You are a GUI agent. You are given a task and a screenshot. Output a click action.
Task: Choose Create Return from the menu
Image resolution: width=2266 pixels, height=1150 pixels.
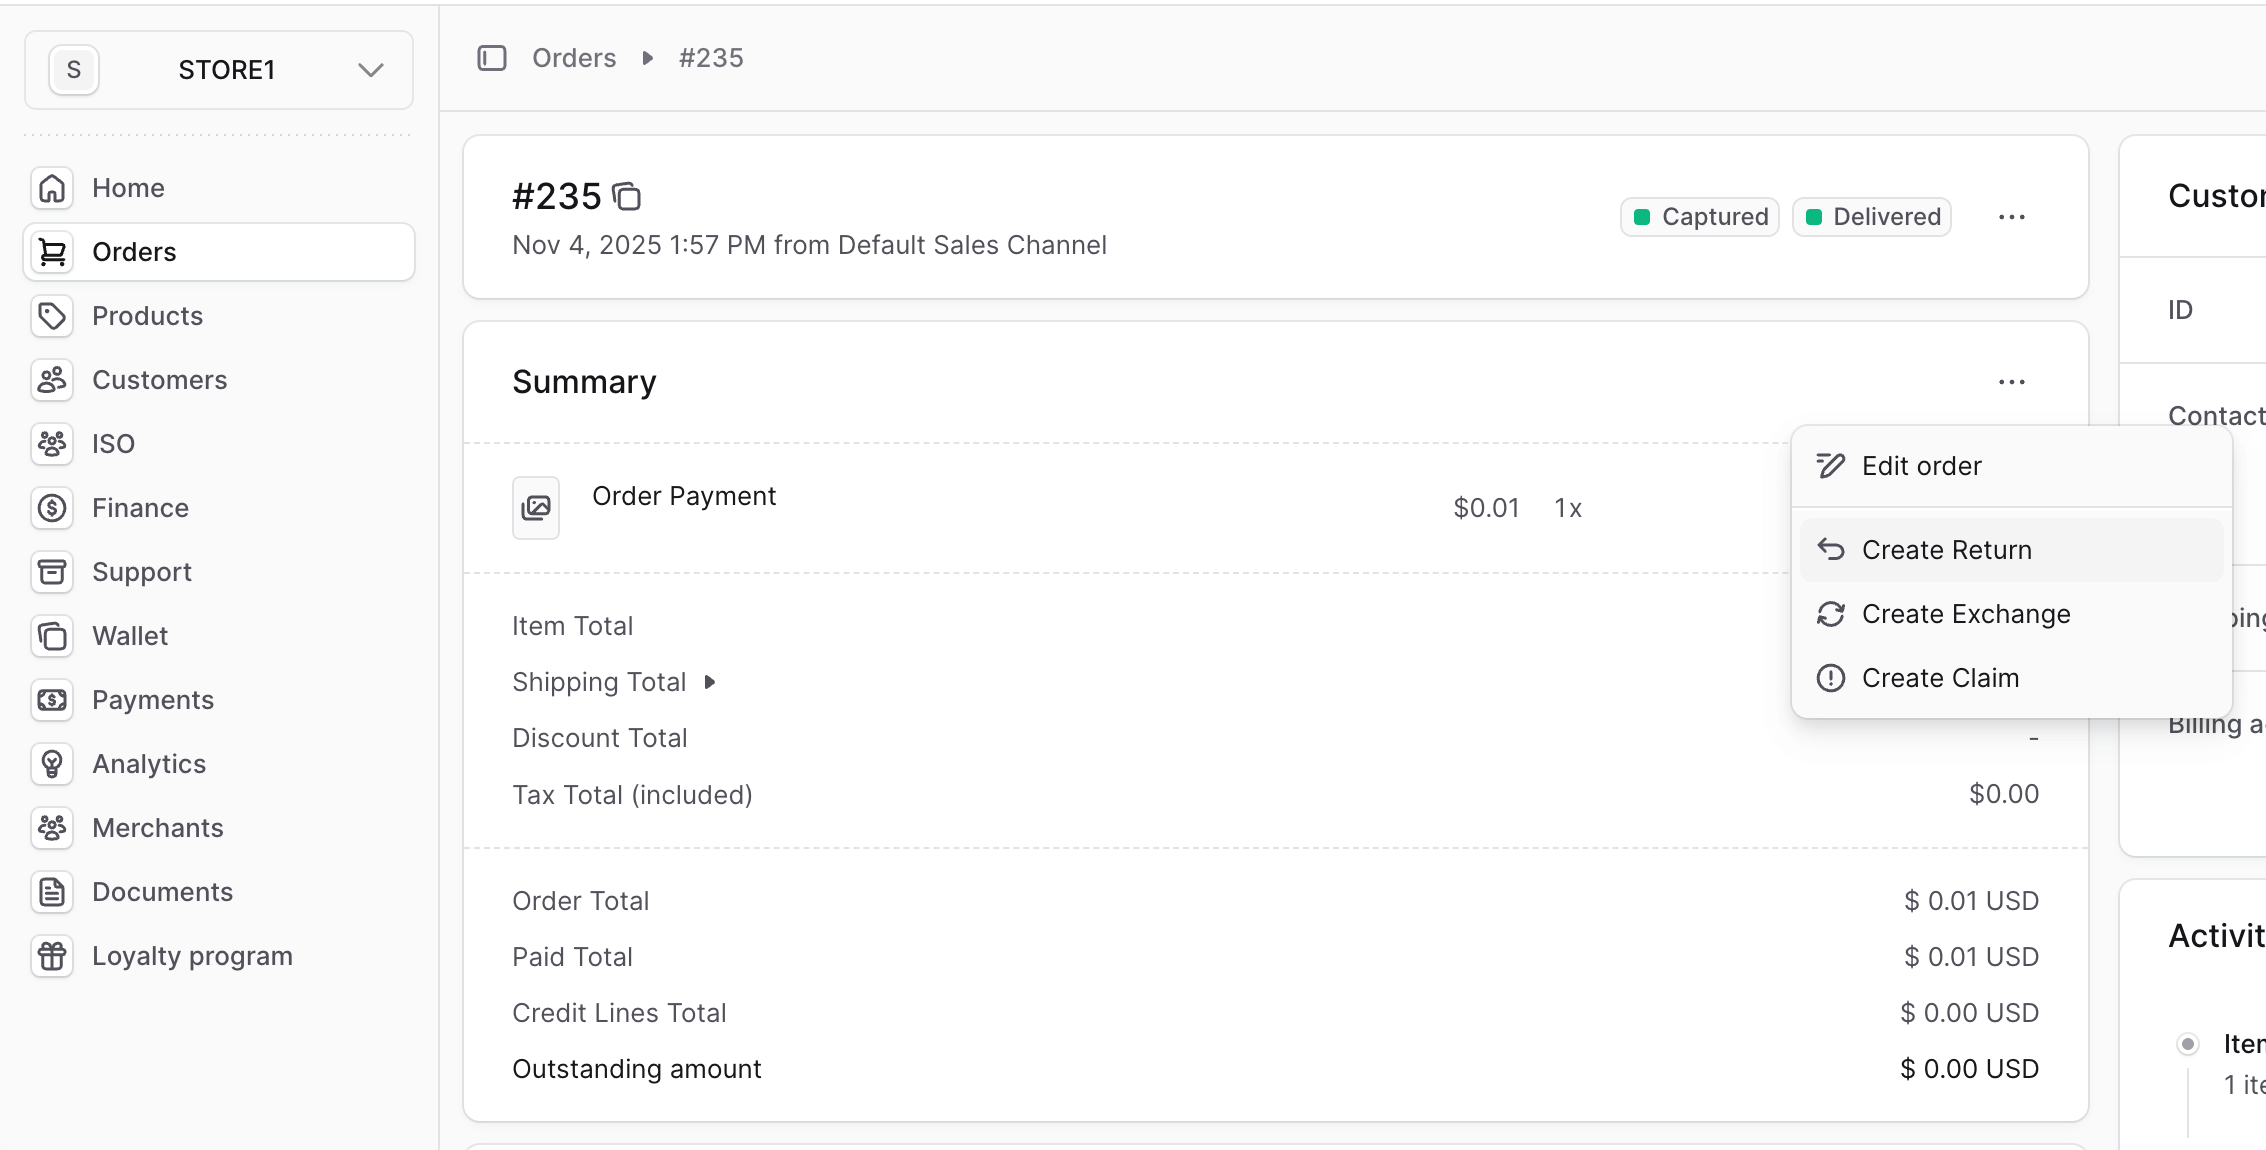[x=1945, y=549]
